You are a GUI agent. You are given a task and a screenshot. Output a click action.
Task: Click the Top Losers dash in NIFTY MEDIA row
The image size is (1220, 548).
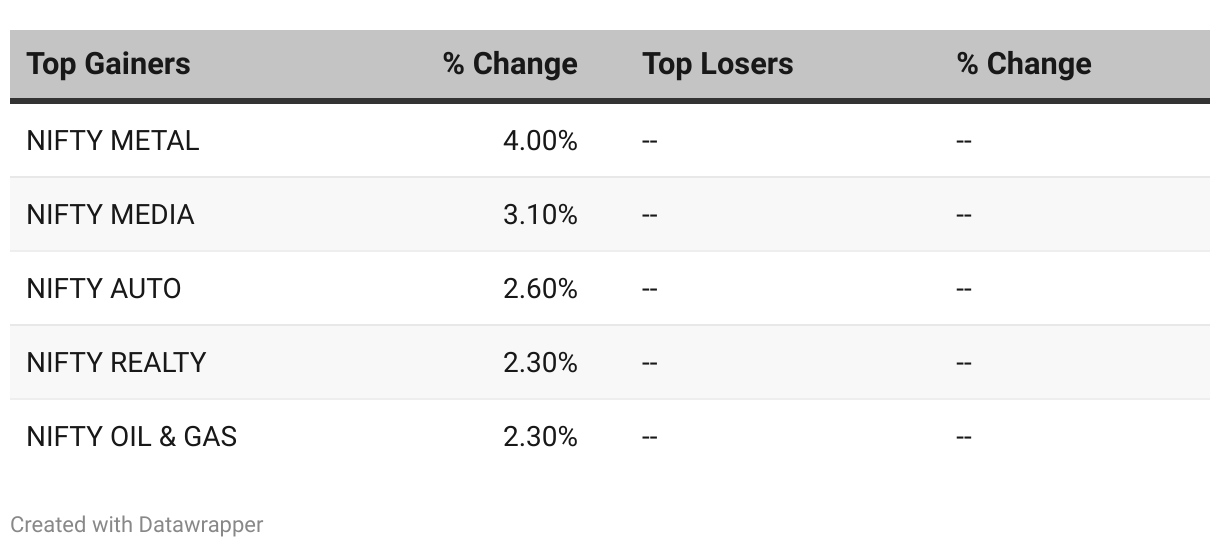tap(650, 215)
